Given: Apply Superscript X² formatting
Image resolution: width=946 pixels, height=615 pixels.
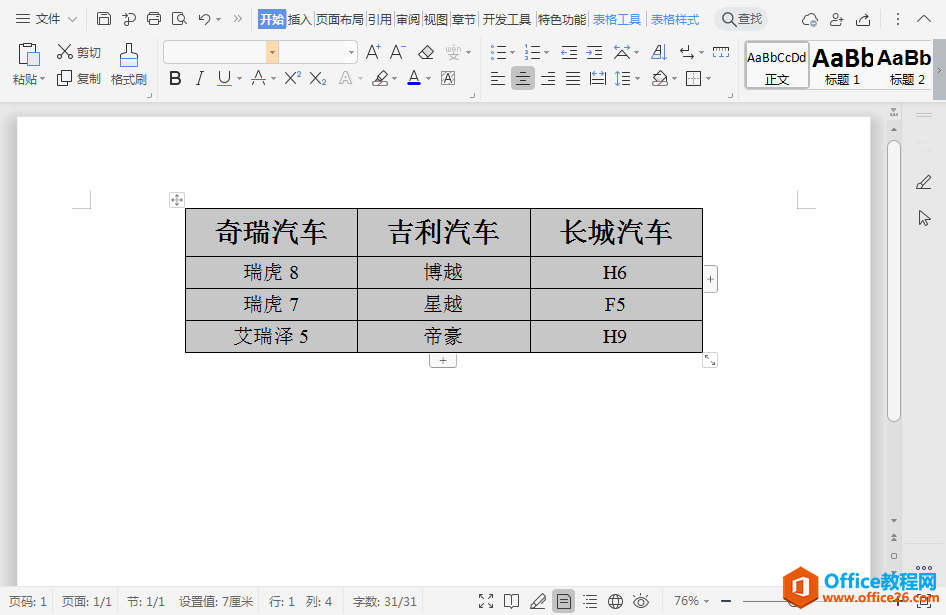Looking at the screenshot, I should [293, 78].
